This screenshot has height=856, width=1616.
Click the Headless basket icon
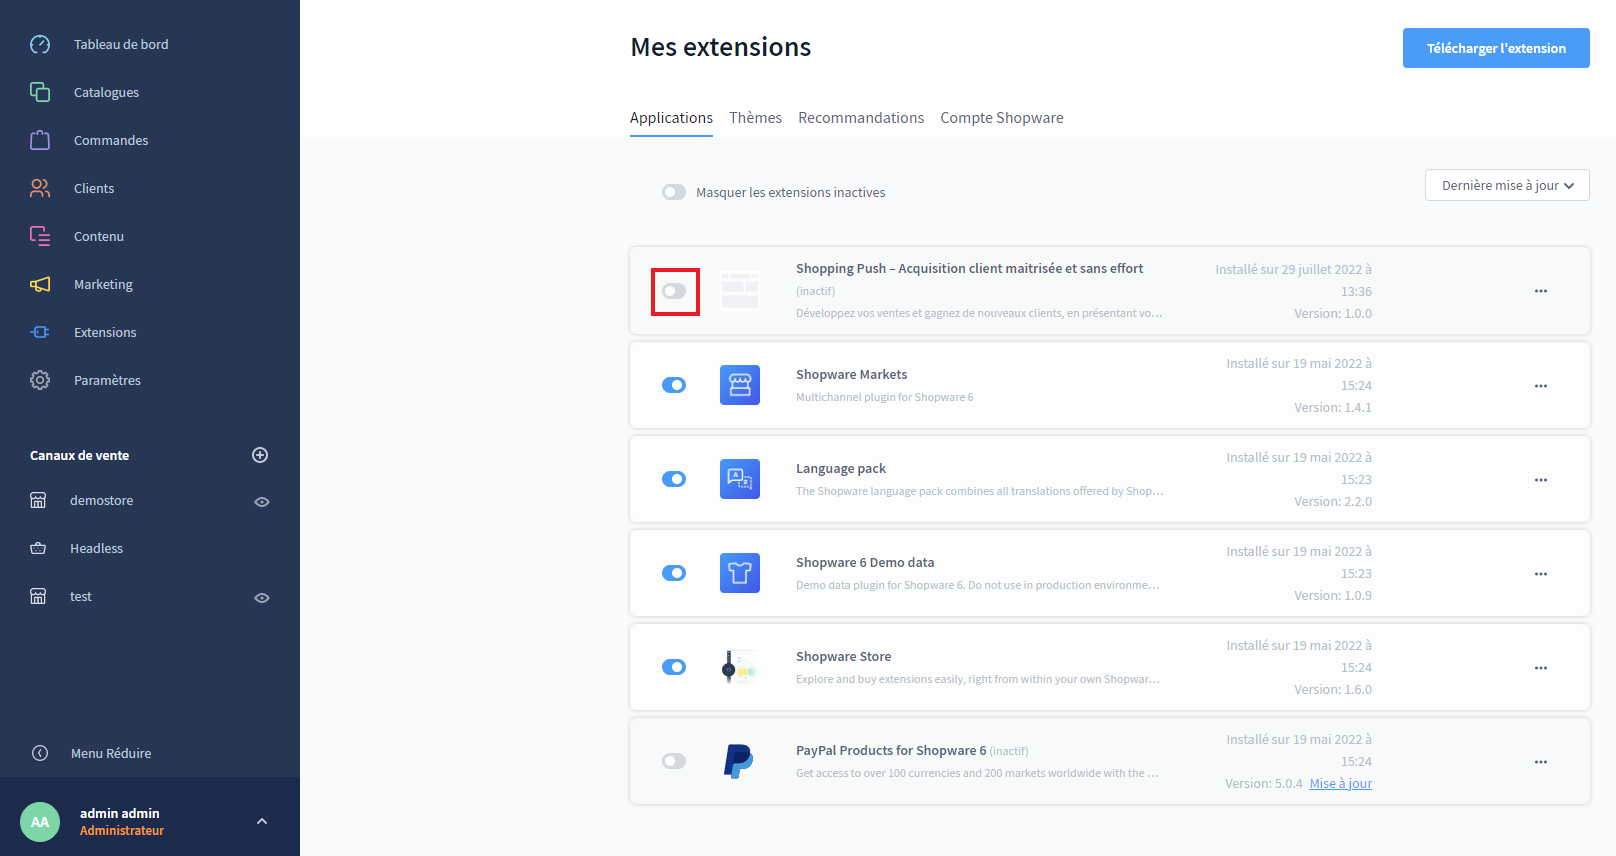tap(38, 548)
